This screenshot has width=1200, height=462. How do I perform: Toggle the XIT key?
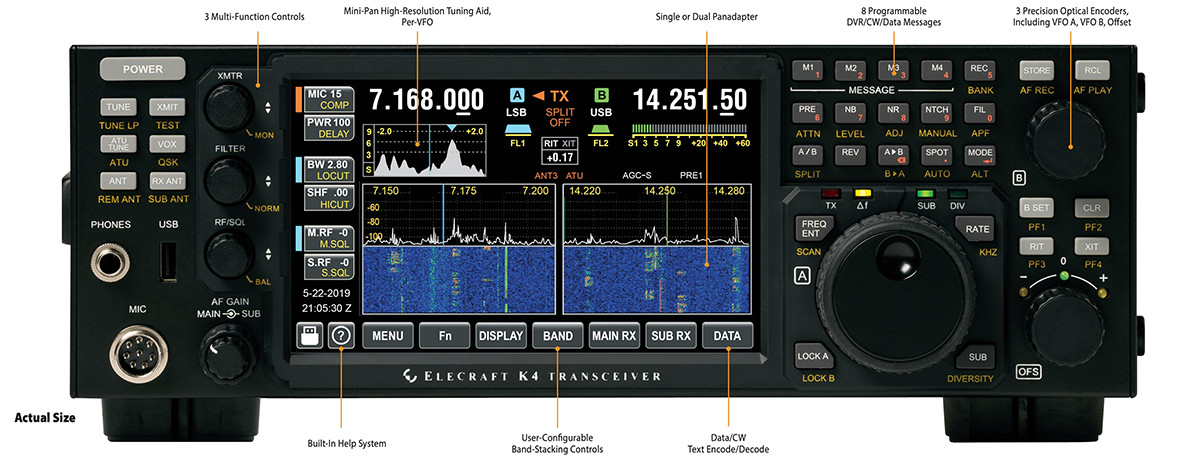coord(1091,246)
